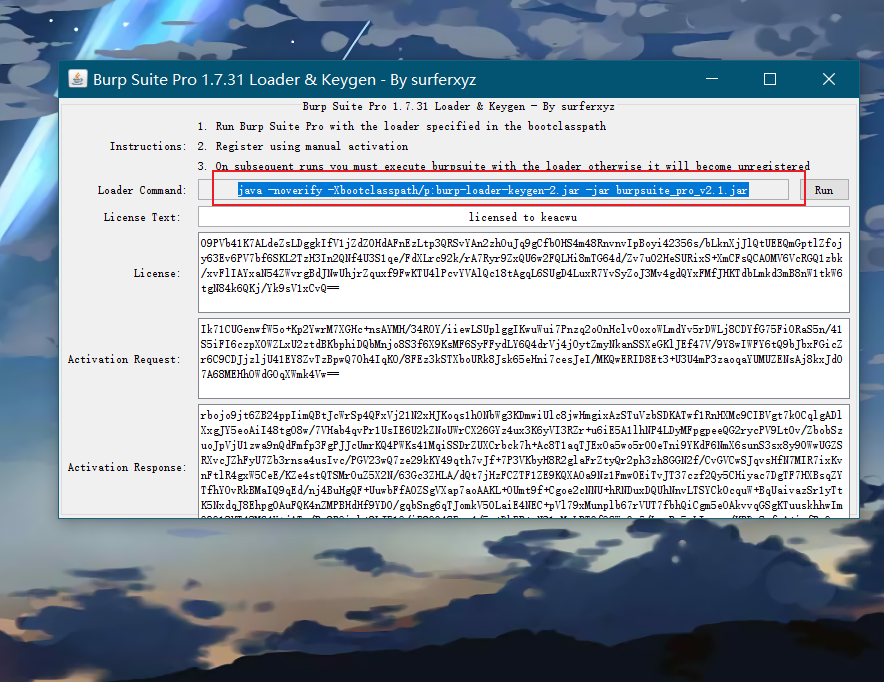Image resolution: width=884 pixels, height=682 pixels.
Task: Maximize the Loader & Keygen window
Action: coord(770,79)
